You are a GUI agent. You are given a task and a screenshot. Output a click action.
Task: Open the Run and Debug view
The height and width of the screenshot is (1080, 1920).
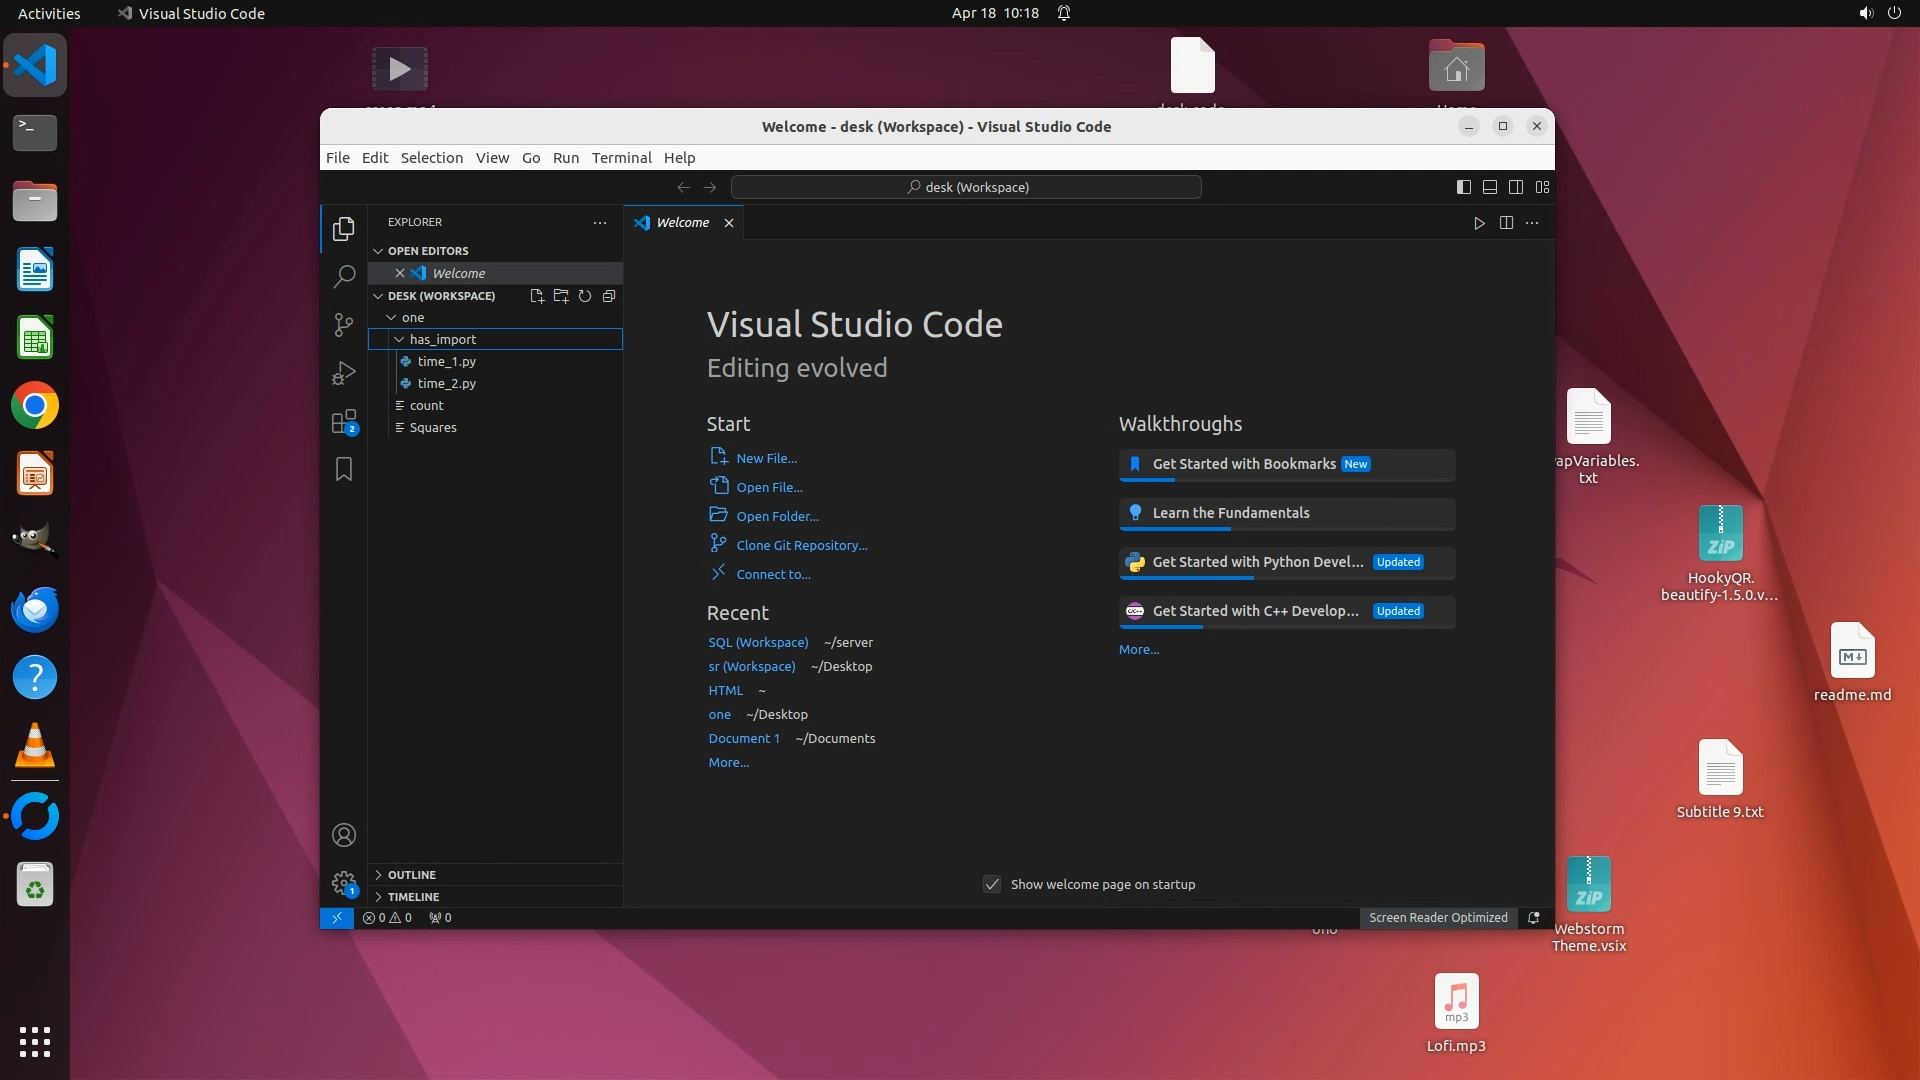click(x=344, y=373)
